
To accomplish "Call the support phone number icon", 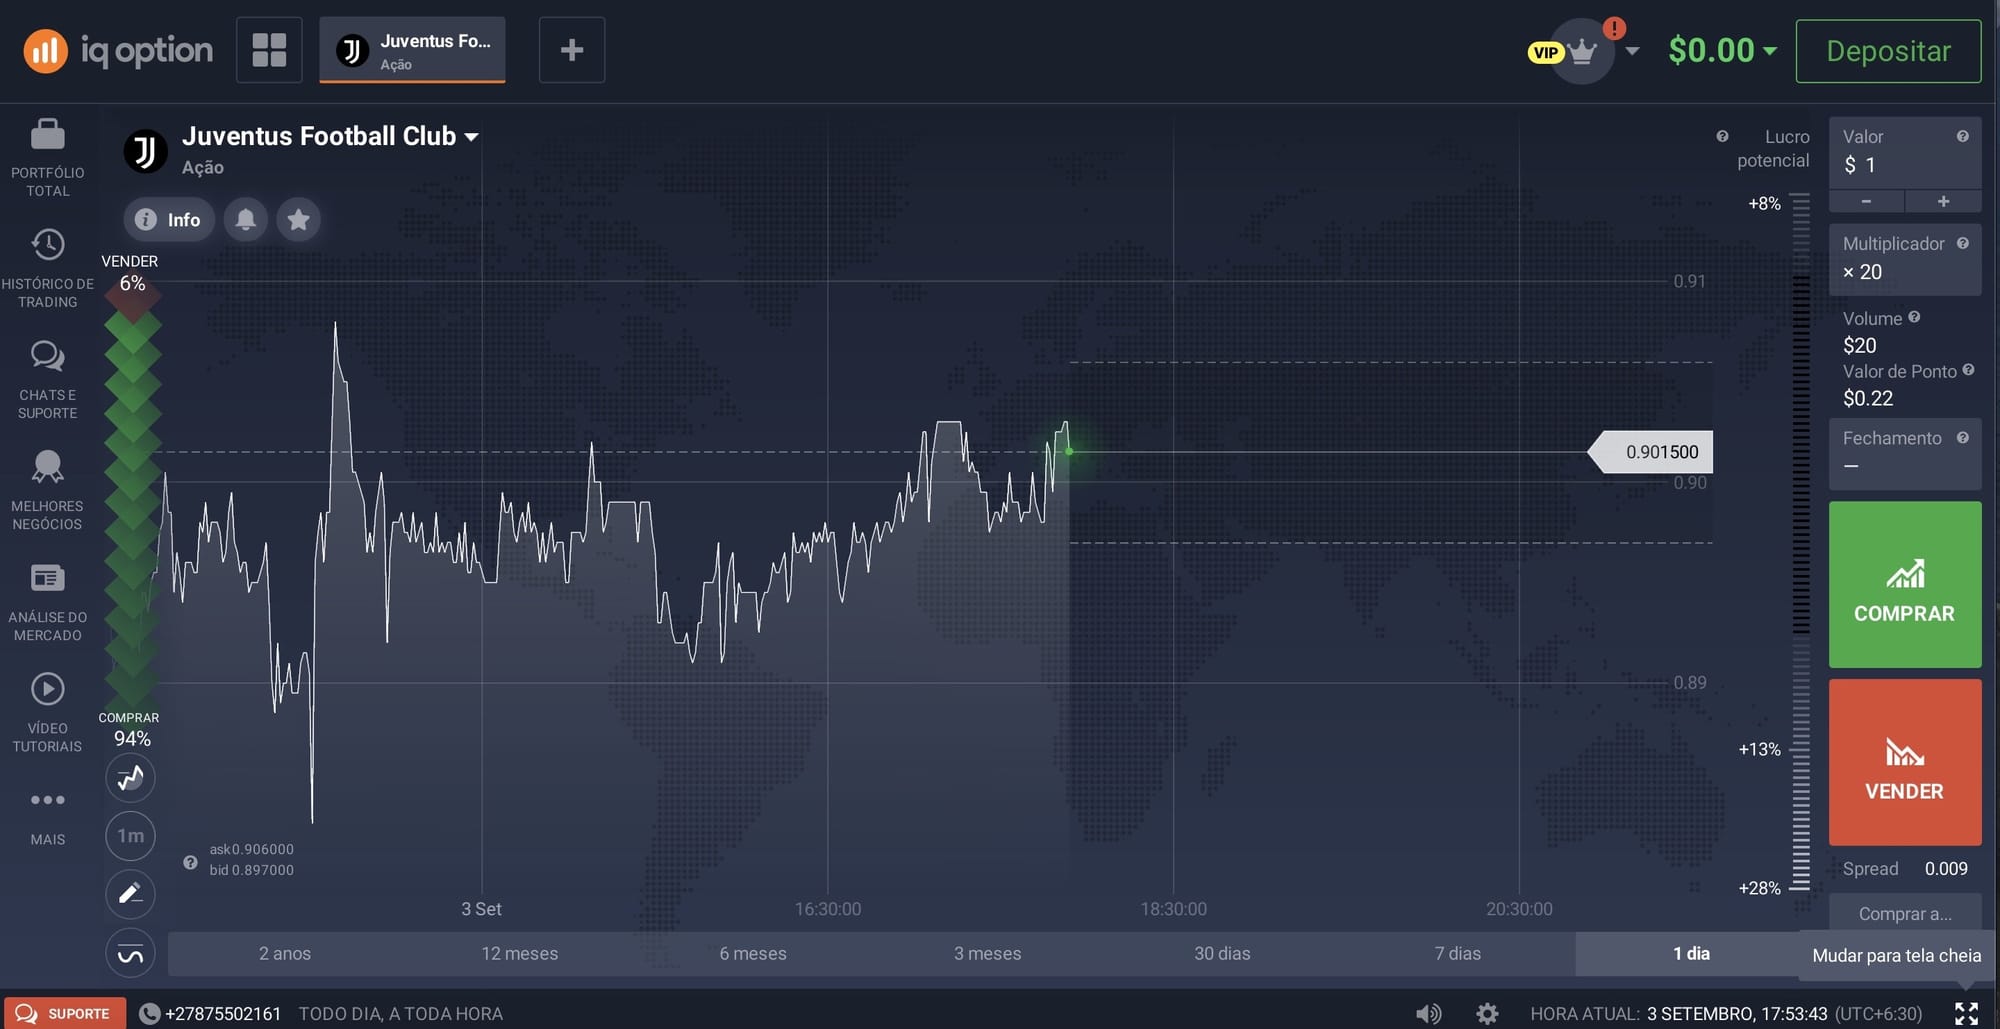I will [x=150, y=1013].
